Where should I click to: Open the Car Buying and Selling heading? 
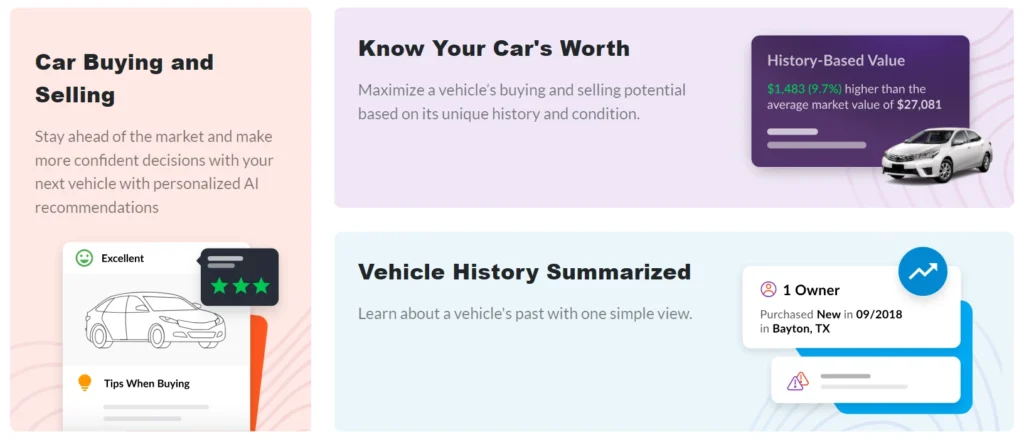124,78
